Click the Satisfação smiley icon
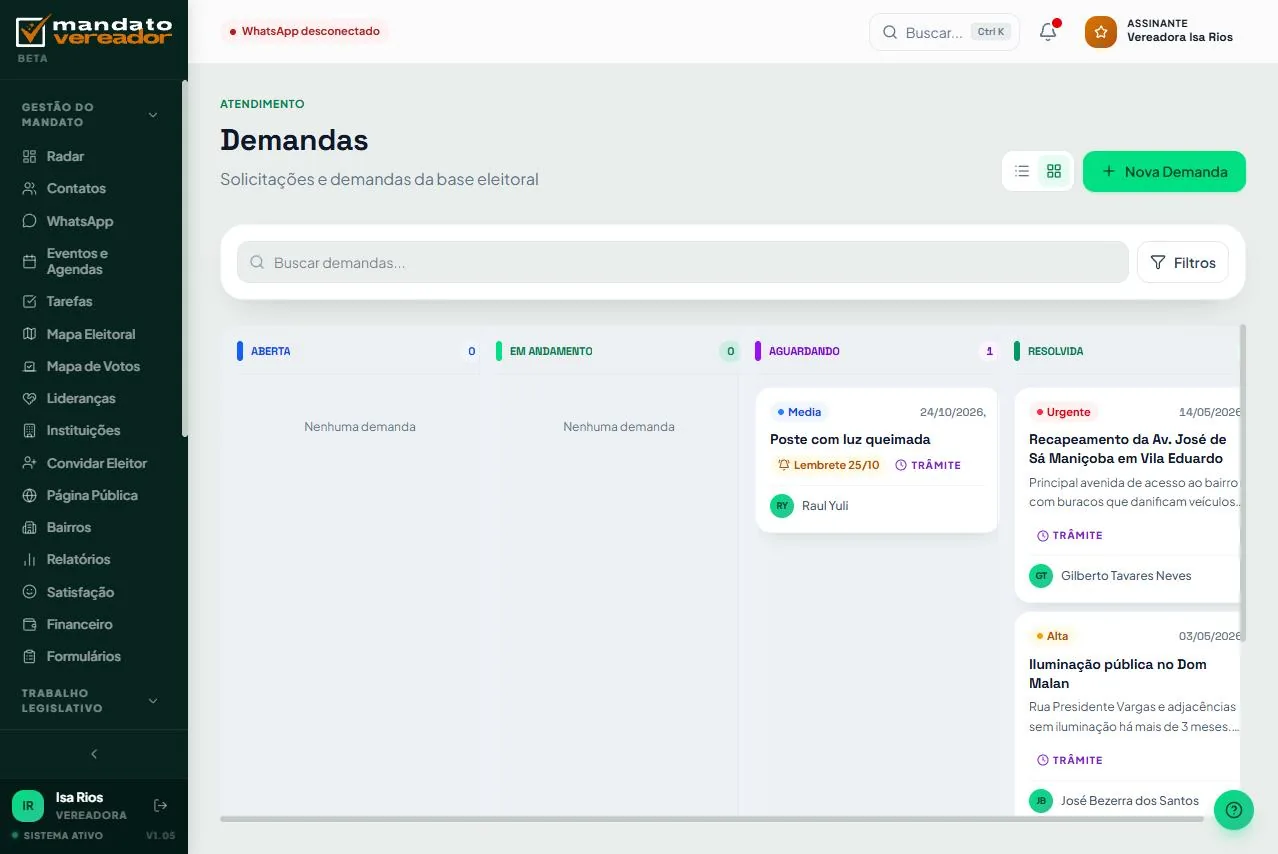1278x854 pixels. click(29, 592)
